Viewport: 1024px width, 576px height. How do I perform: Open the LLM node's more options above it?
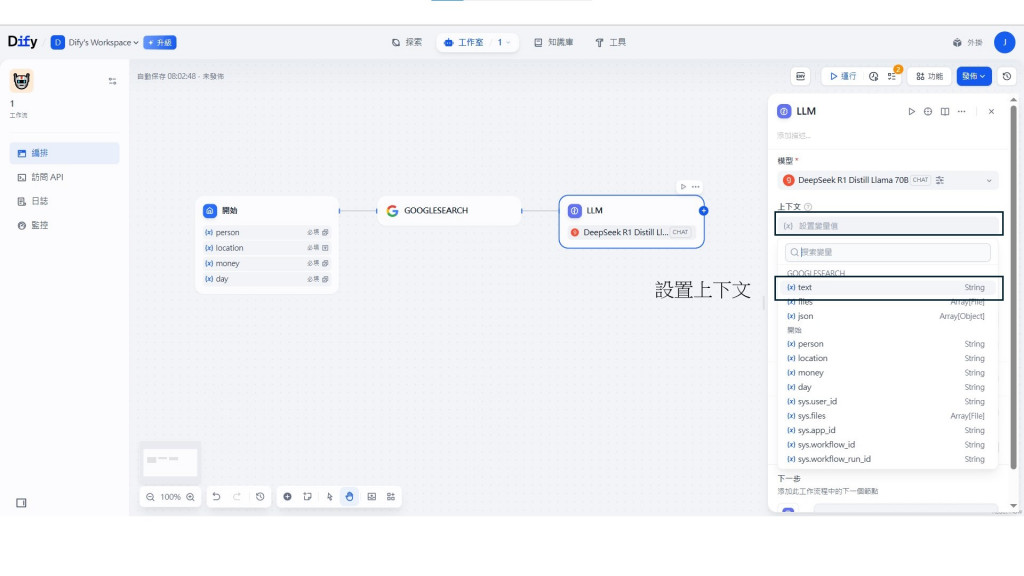coord(696,187)
